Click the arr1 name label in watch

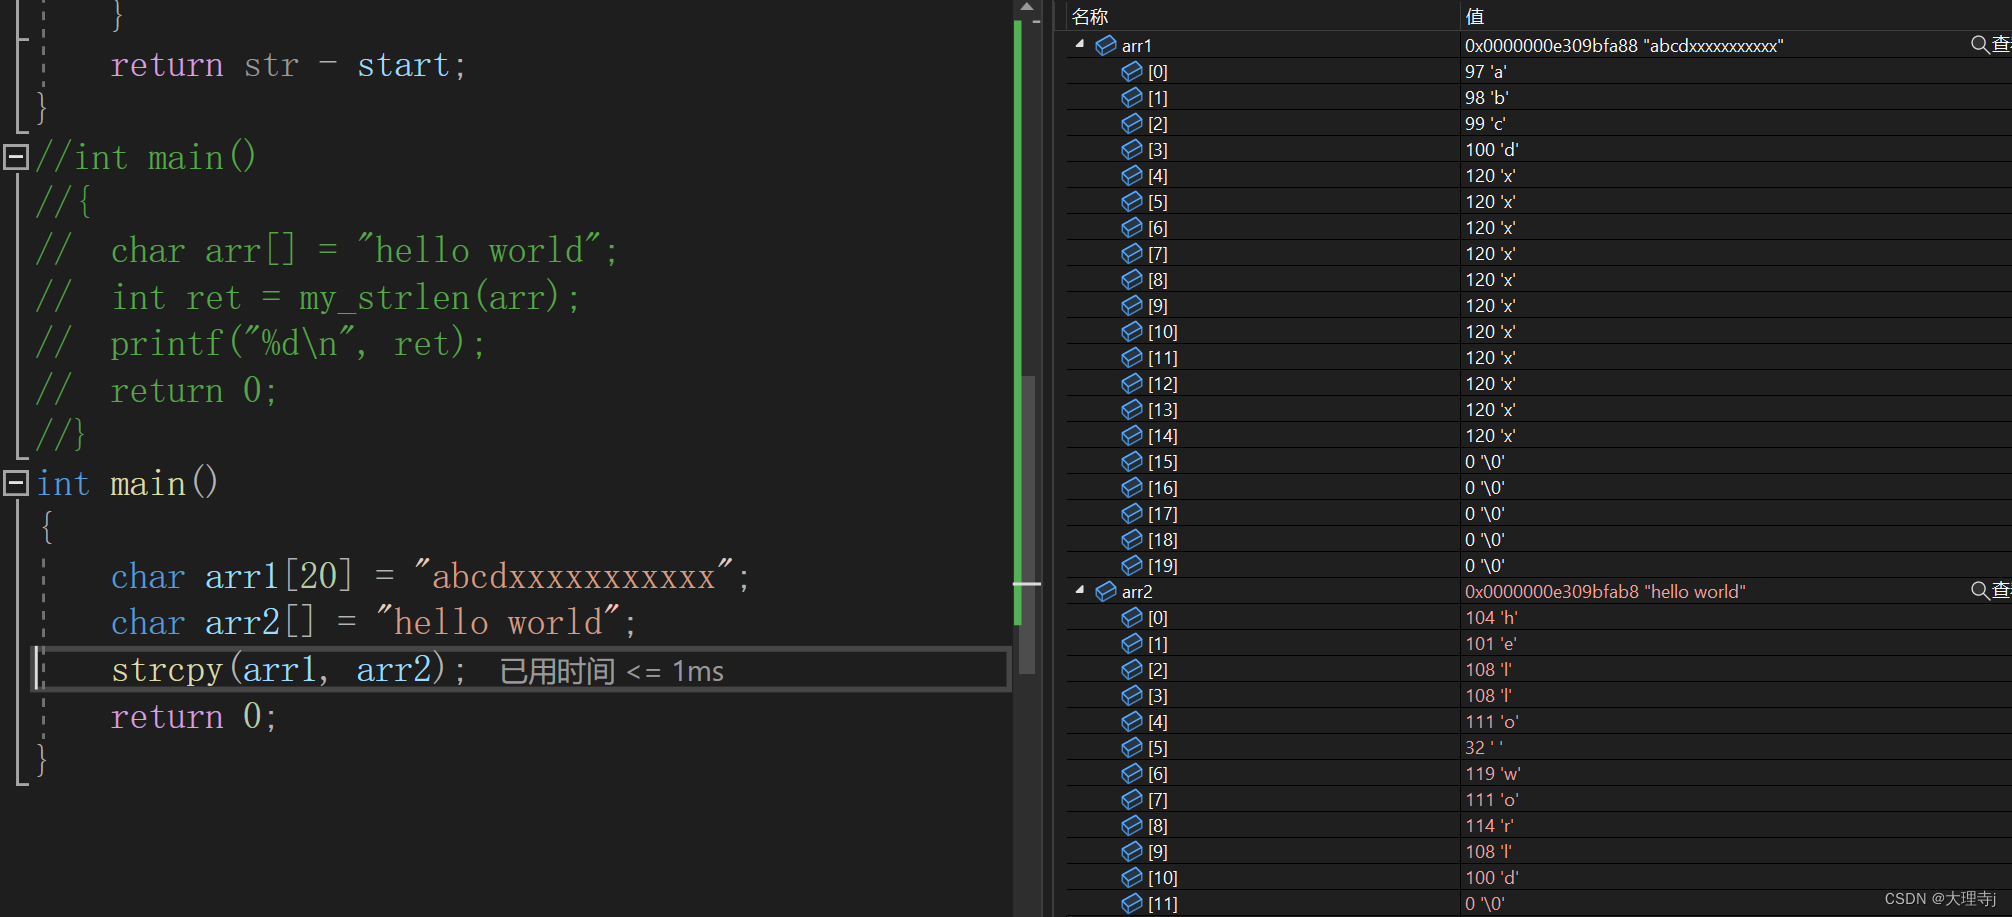1137,46
